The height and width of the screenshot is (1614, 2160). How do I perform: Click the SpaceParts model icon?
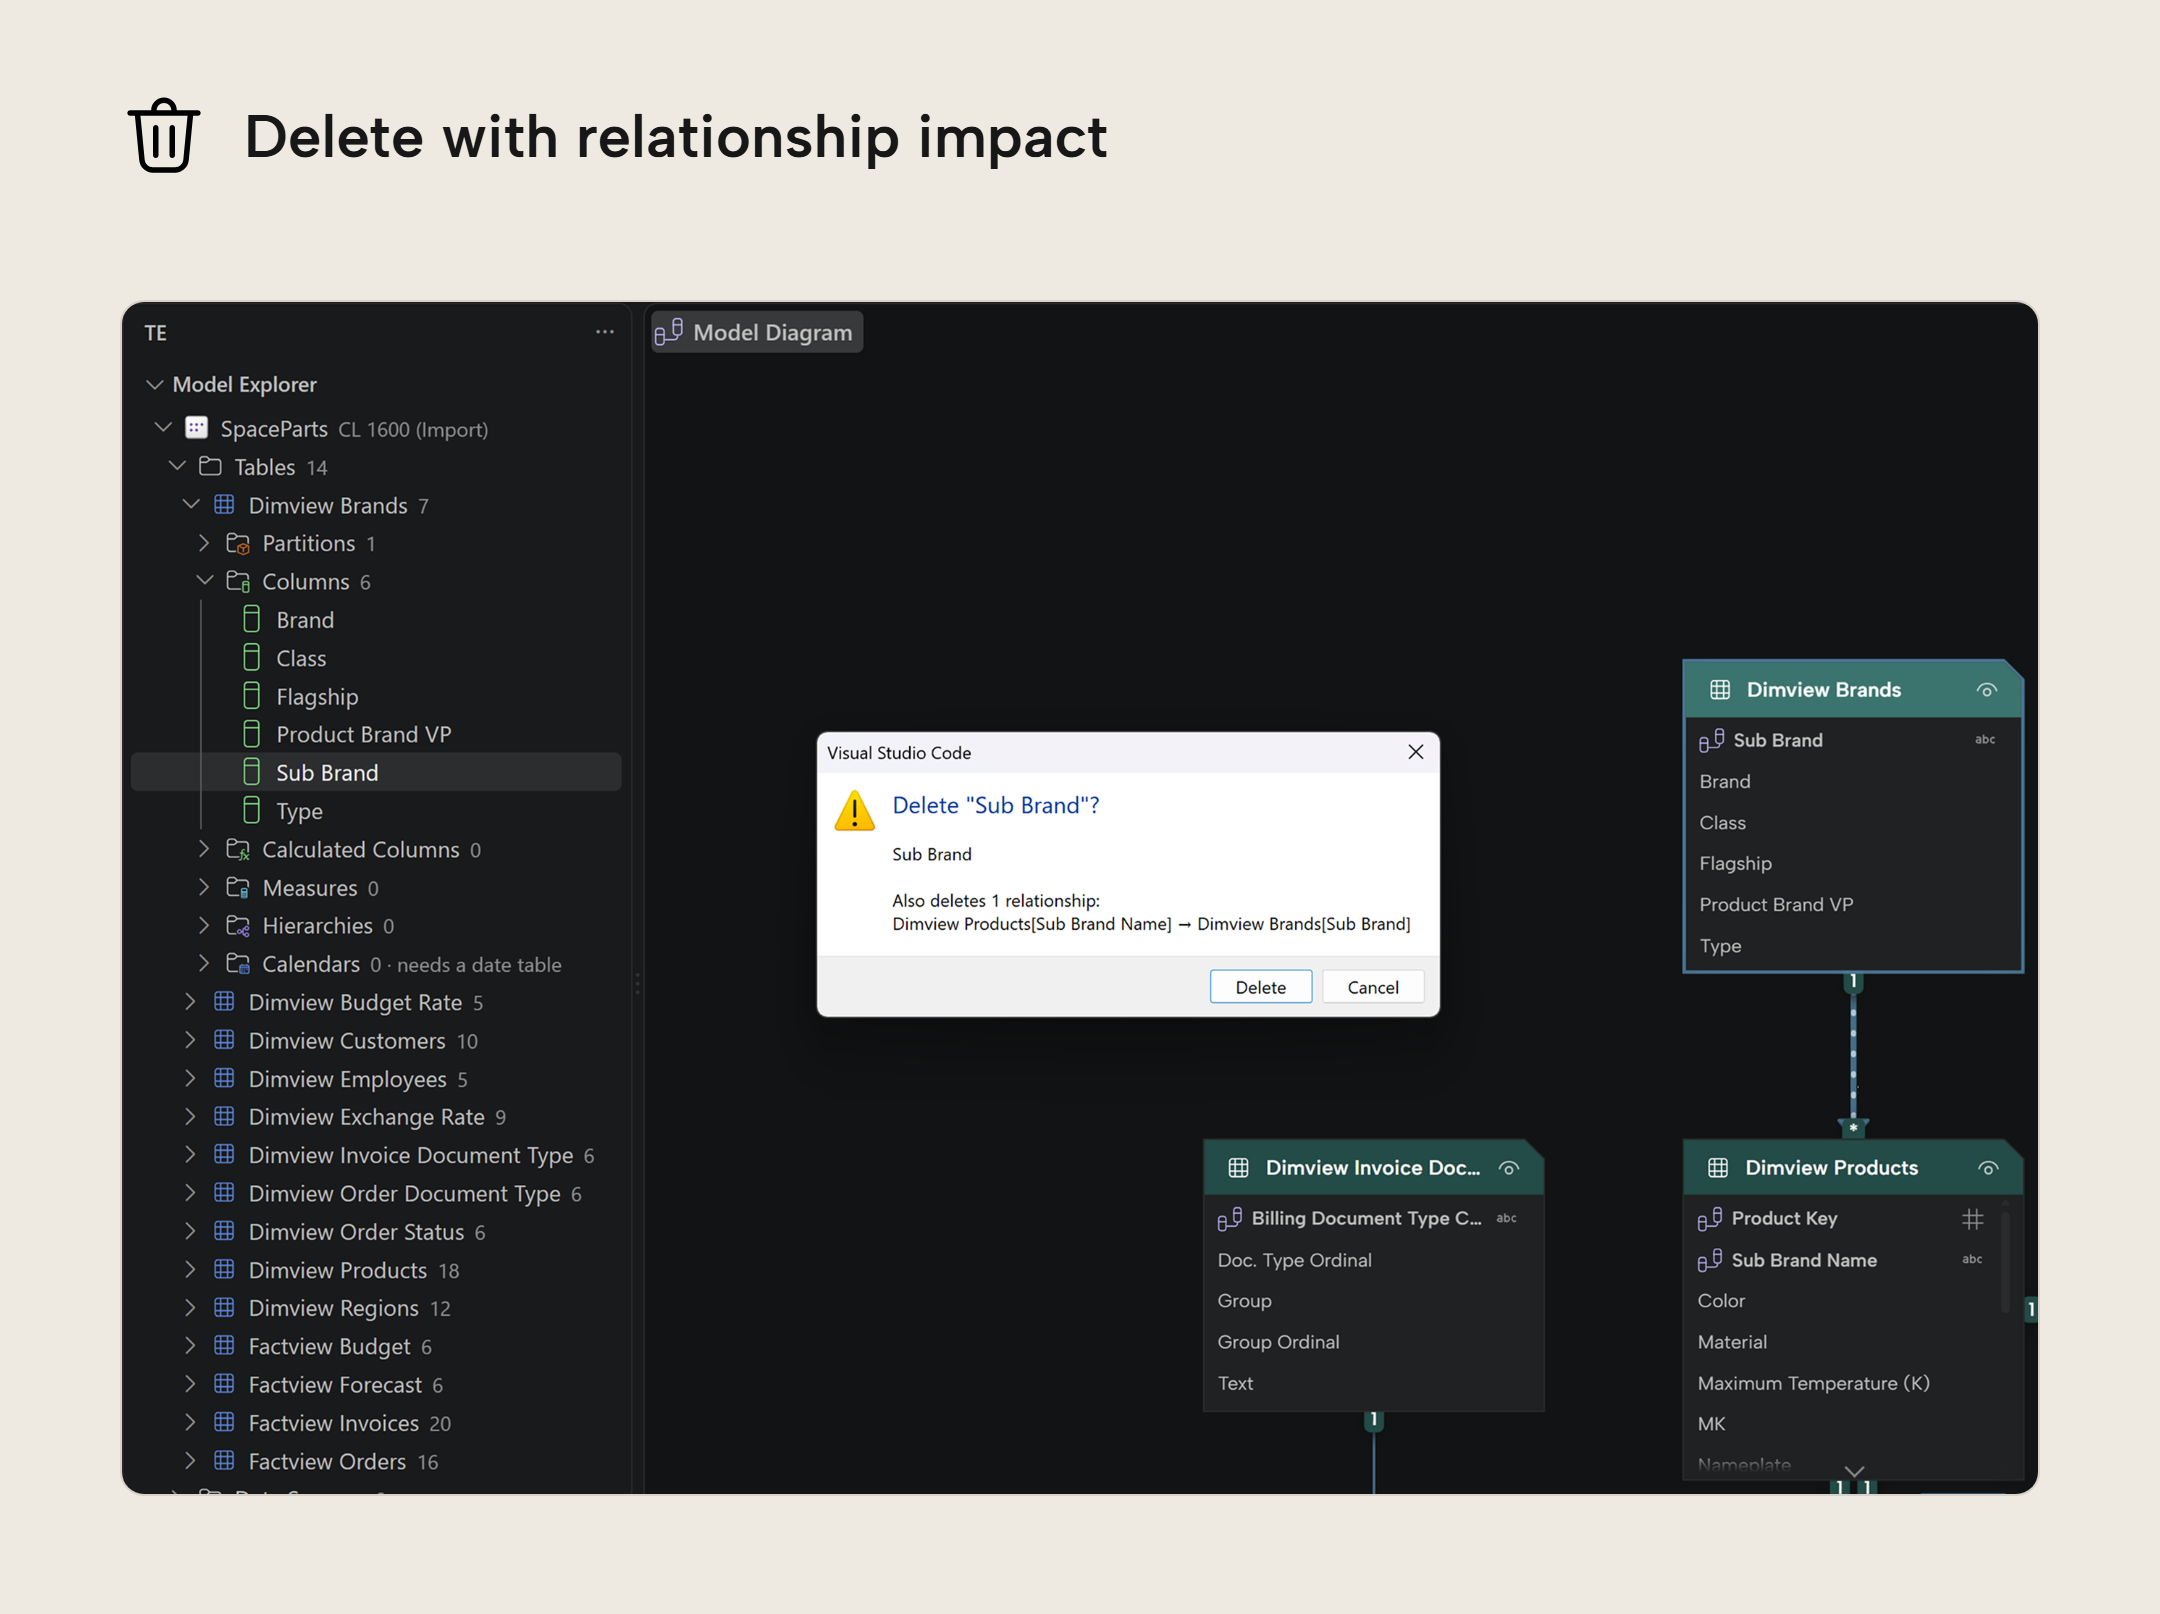(x=197, y=428)
